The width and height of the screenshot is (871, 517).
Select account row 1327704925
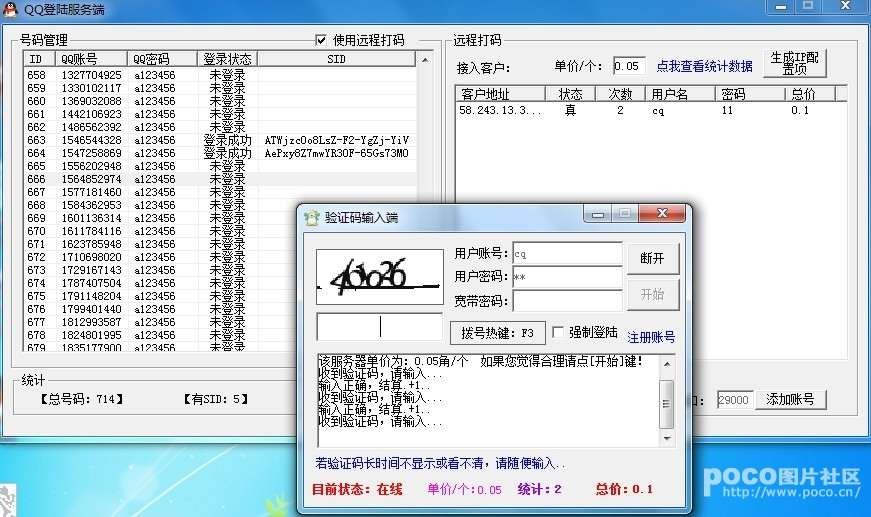pos(220,75)
